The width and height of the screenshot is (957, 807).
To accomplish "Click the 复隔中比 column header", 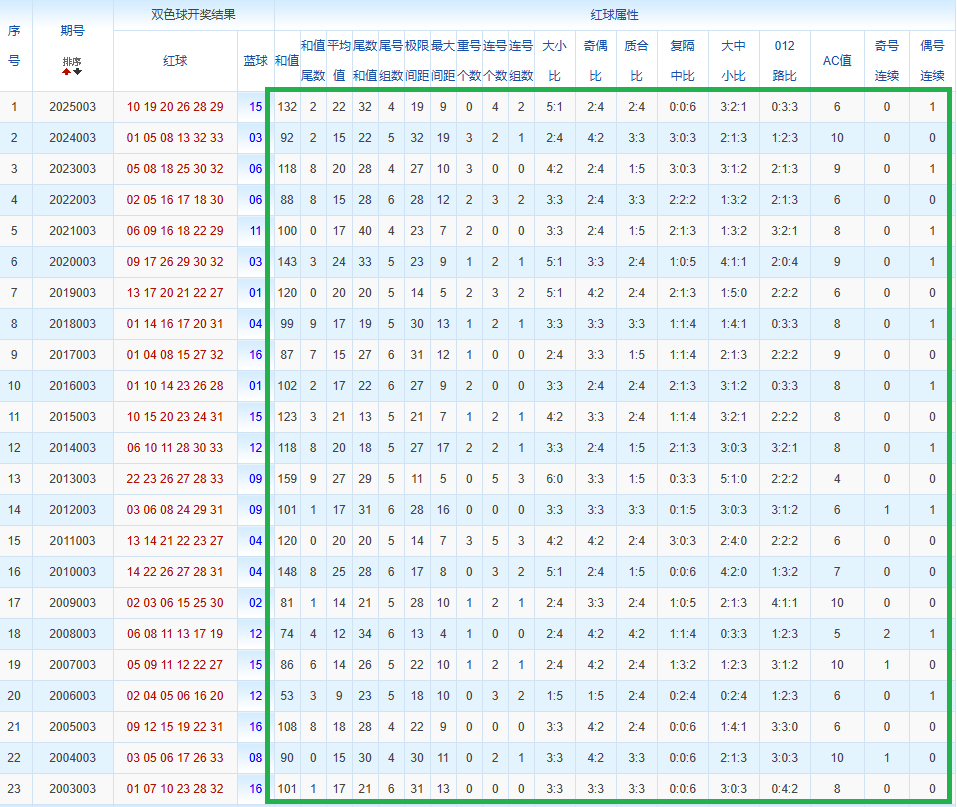I will coord(682,60).
